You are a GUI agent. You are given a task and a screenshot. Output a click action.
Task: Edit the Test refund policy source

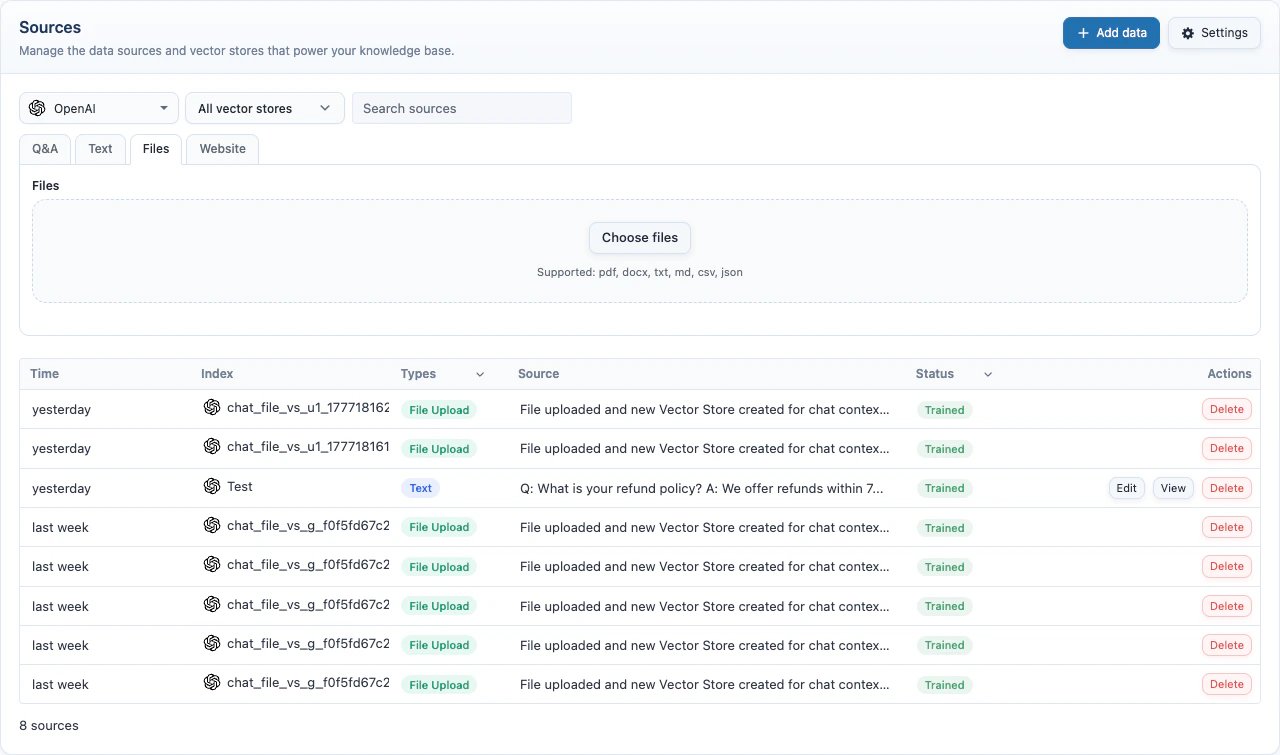click(1126, 487)
